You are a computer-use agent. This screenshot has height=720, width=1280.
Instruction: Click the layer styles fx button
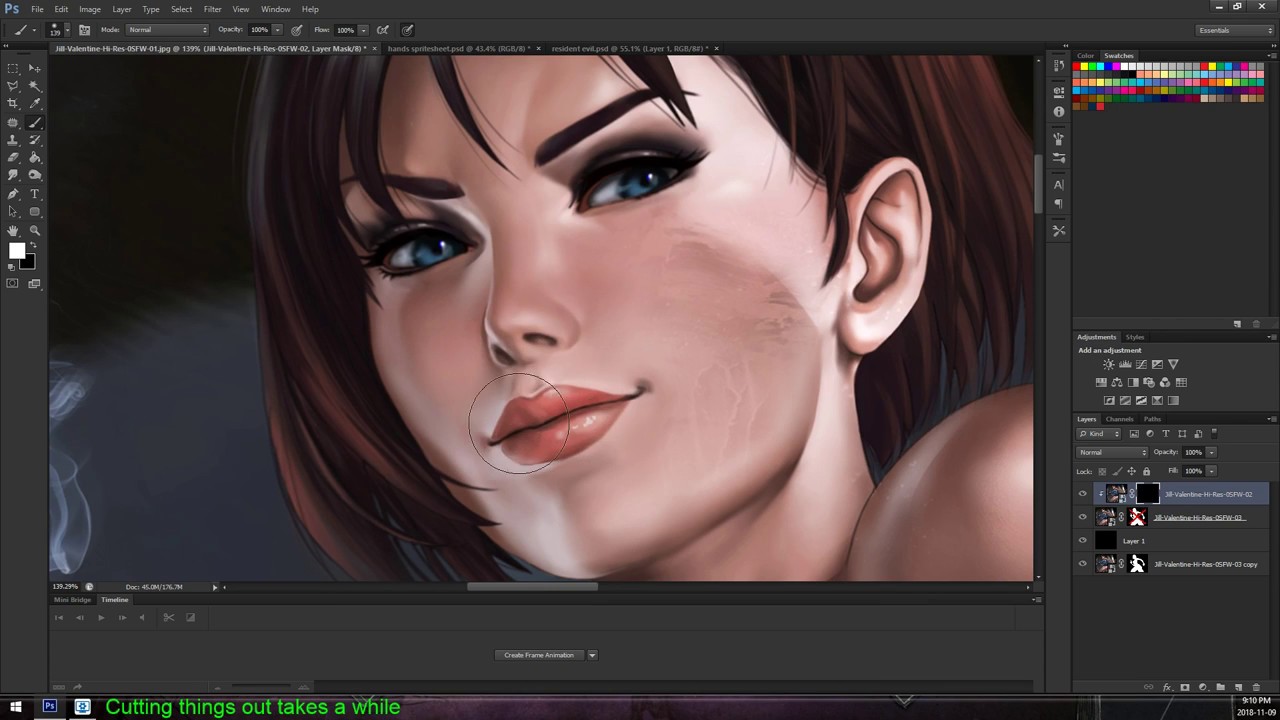tap(1167, 687)
